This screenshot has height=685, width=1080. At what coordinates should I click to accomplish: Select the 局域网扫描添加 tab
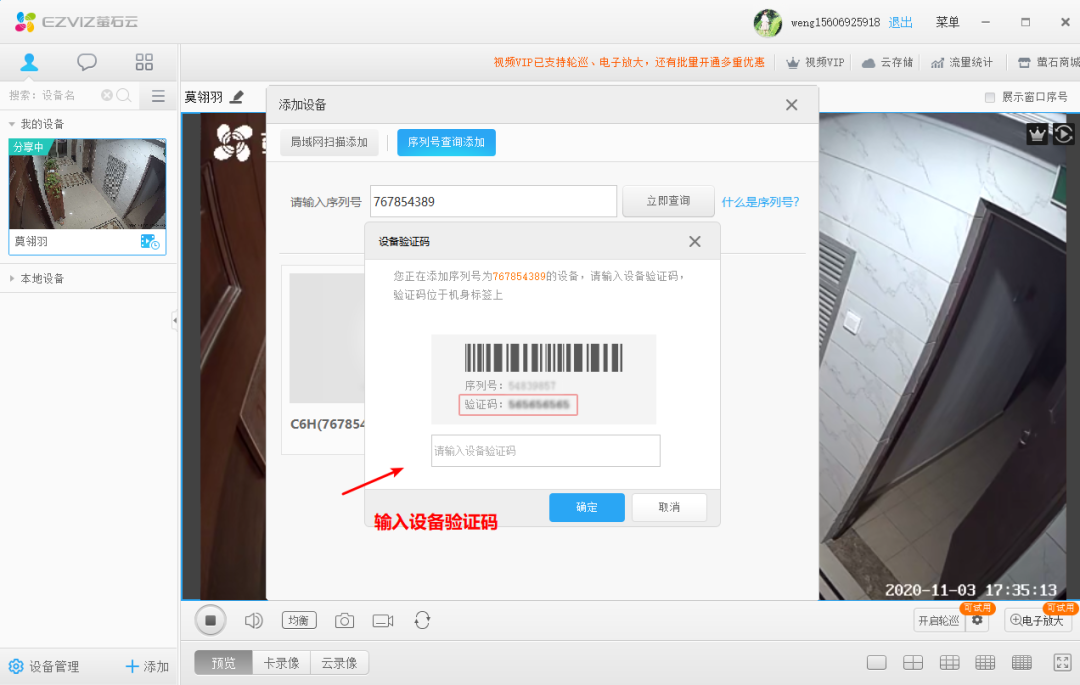(329, 142)
